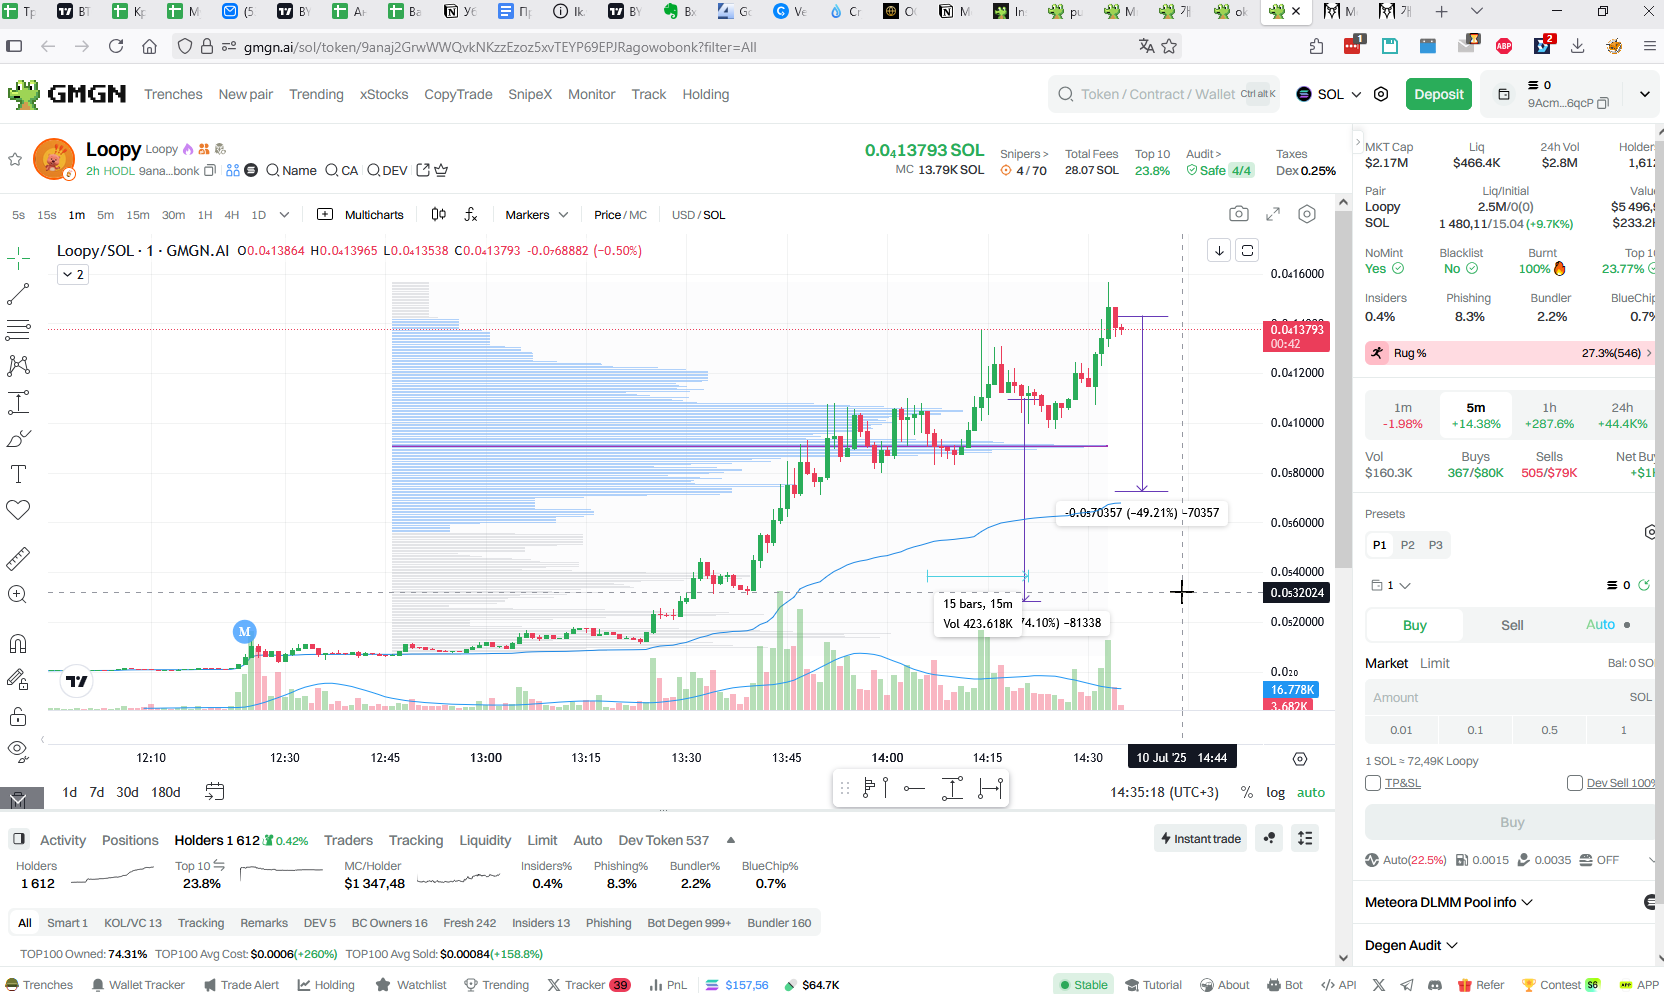The width and height of the screenshot is (1664, 994).
Task: Switch chart currency USD / SOL
Action: 698,215
